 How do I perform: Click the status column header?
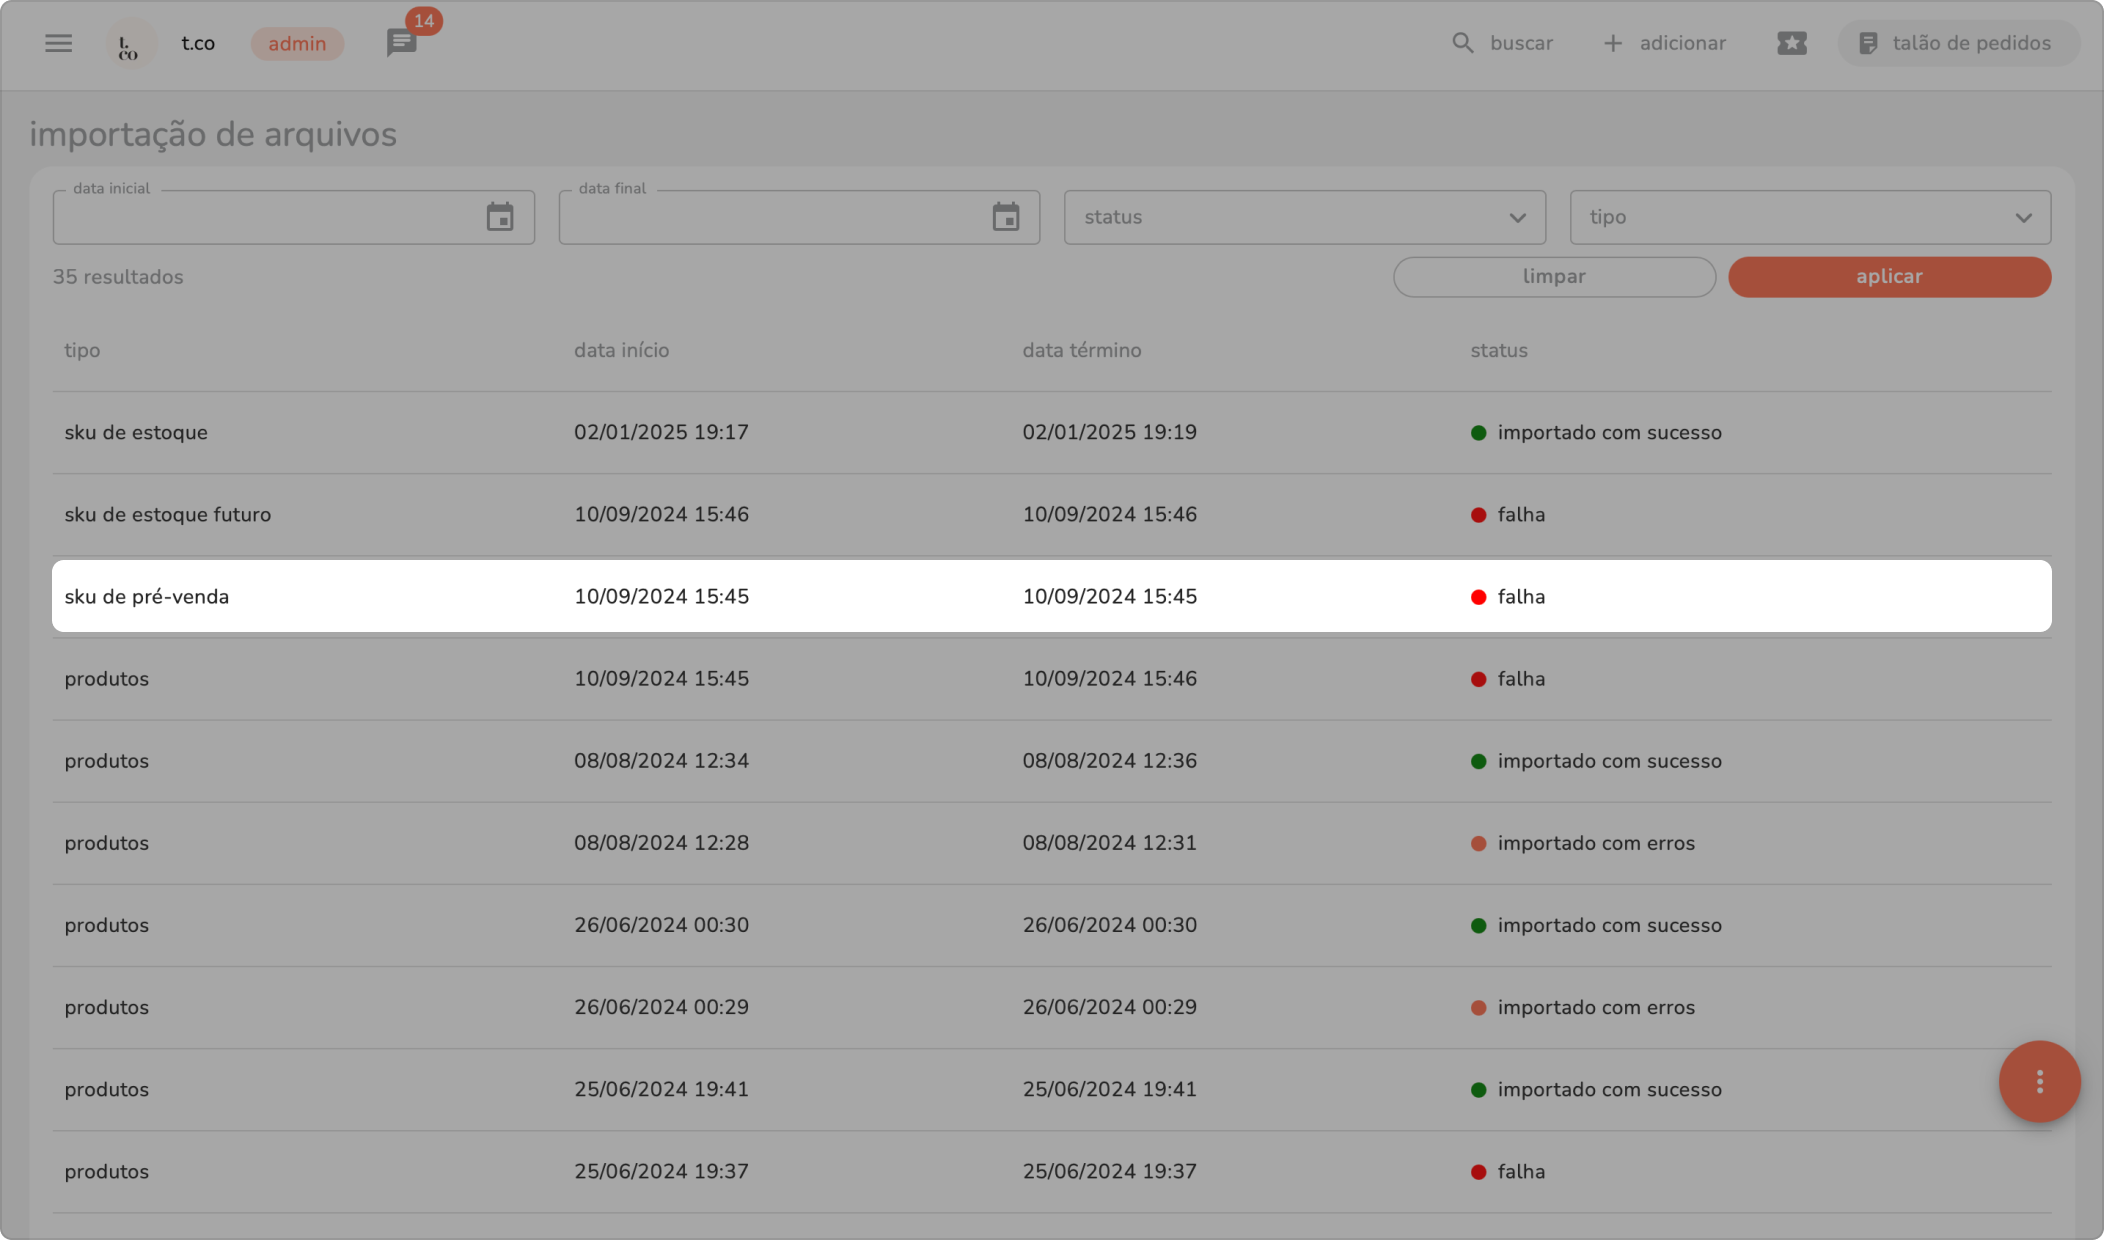tap(1498, 350)
